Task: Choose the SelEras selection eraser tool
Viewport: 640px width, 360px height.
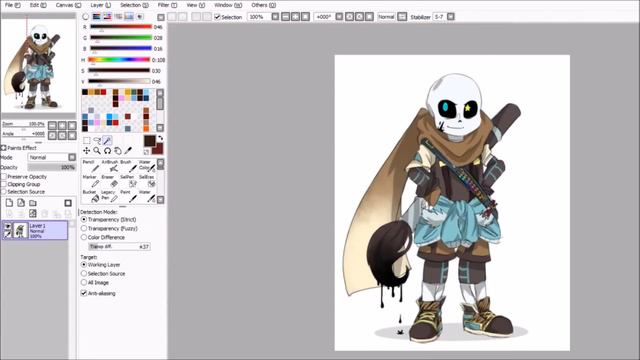Action: pos(147,181)
